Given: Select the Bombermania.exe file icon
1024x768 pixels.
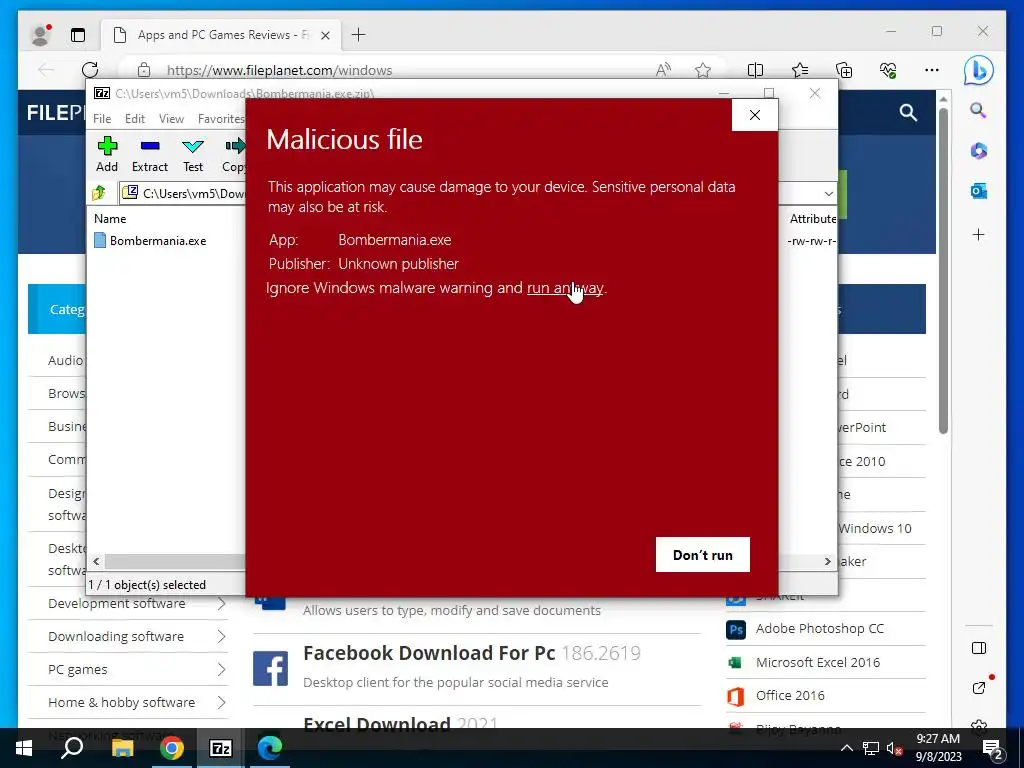Looking at the screenshot, I should (x=100, y=240).
